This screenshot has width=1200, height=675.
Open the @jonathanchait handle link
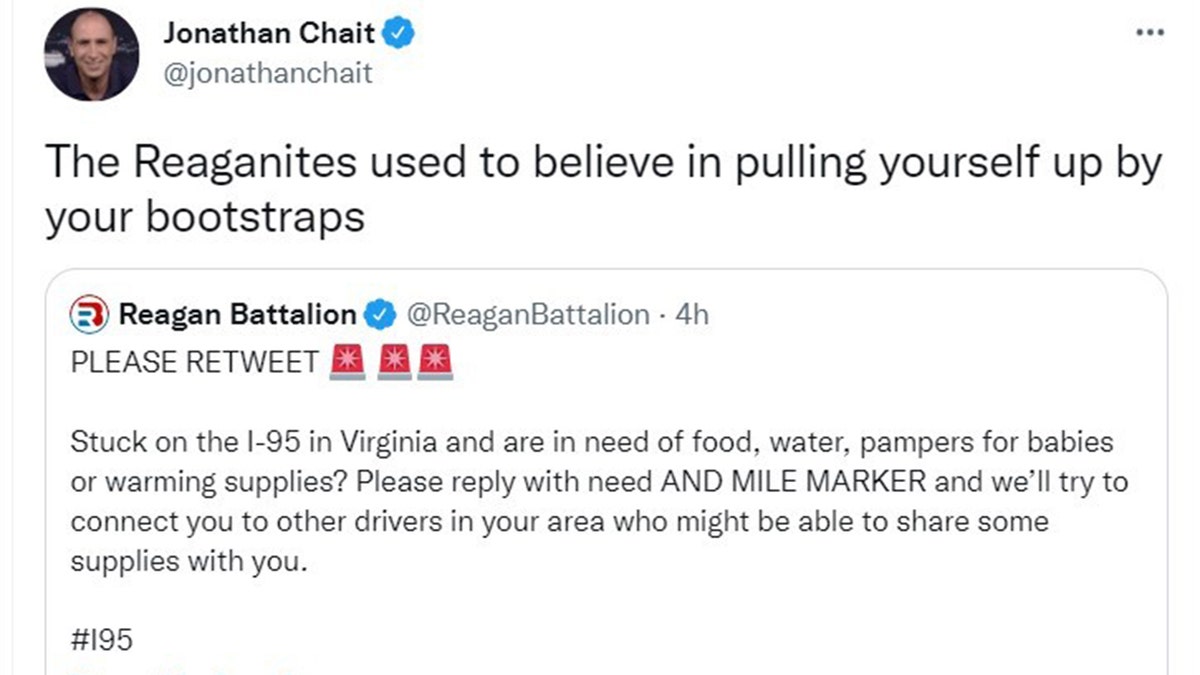point(267,73)
